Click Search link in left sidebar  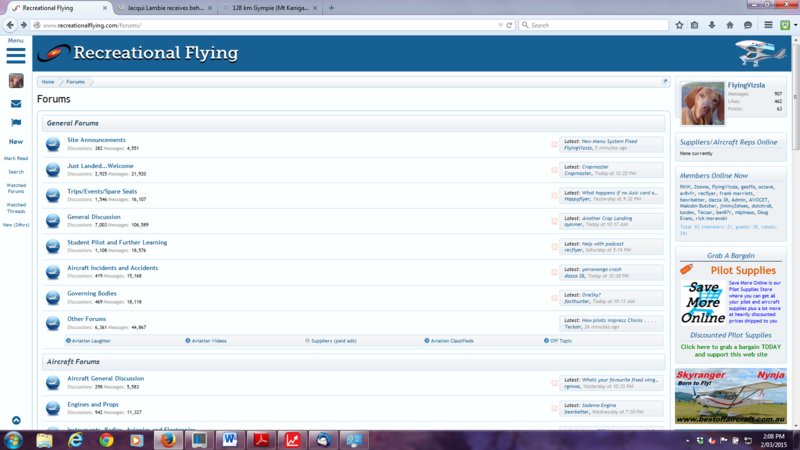[x=16, y=172]
